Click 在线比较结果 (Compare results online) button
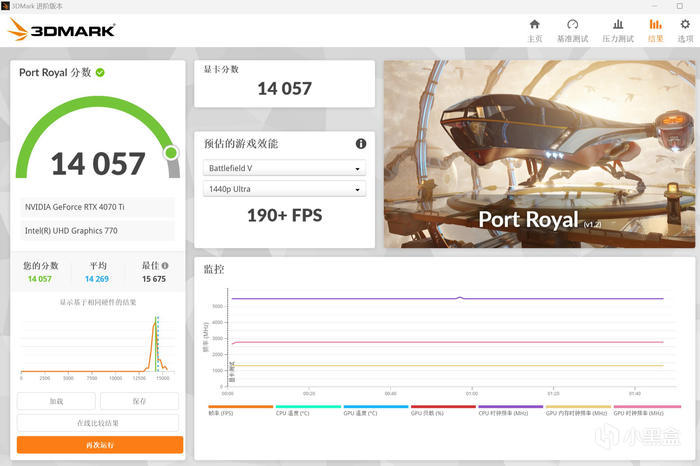 click(98, 423)
